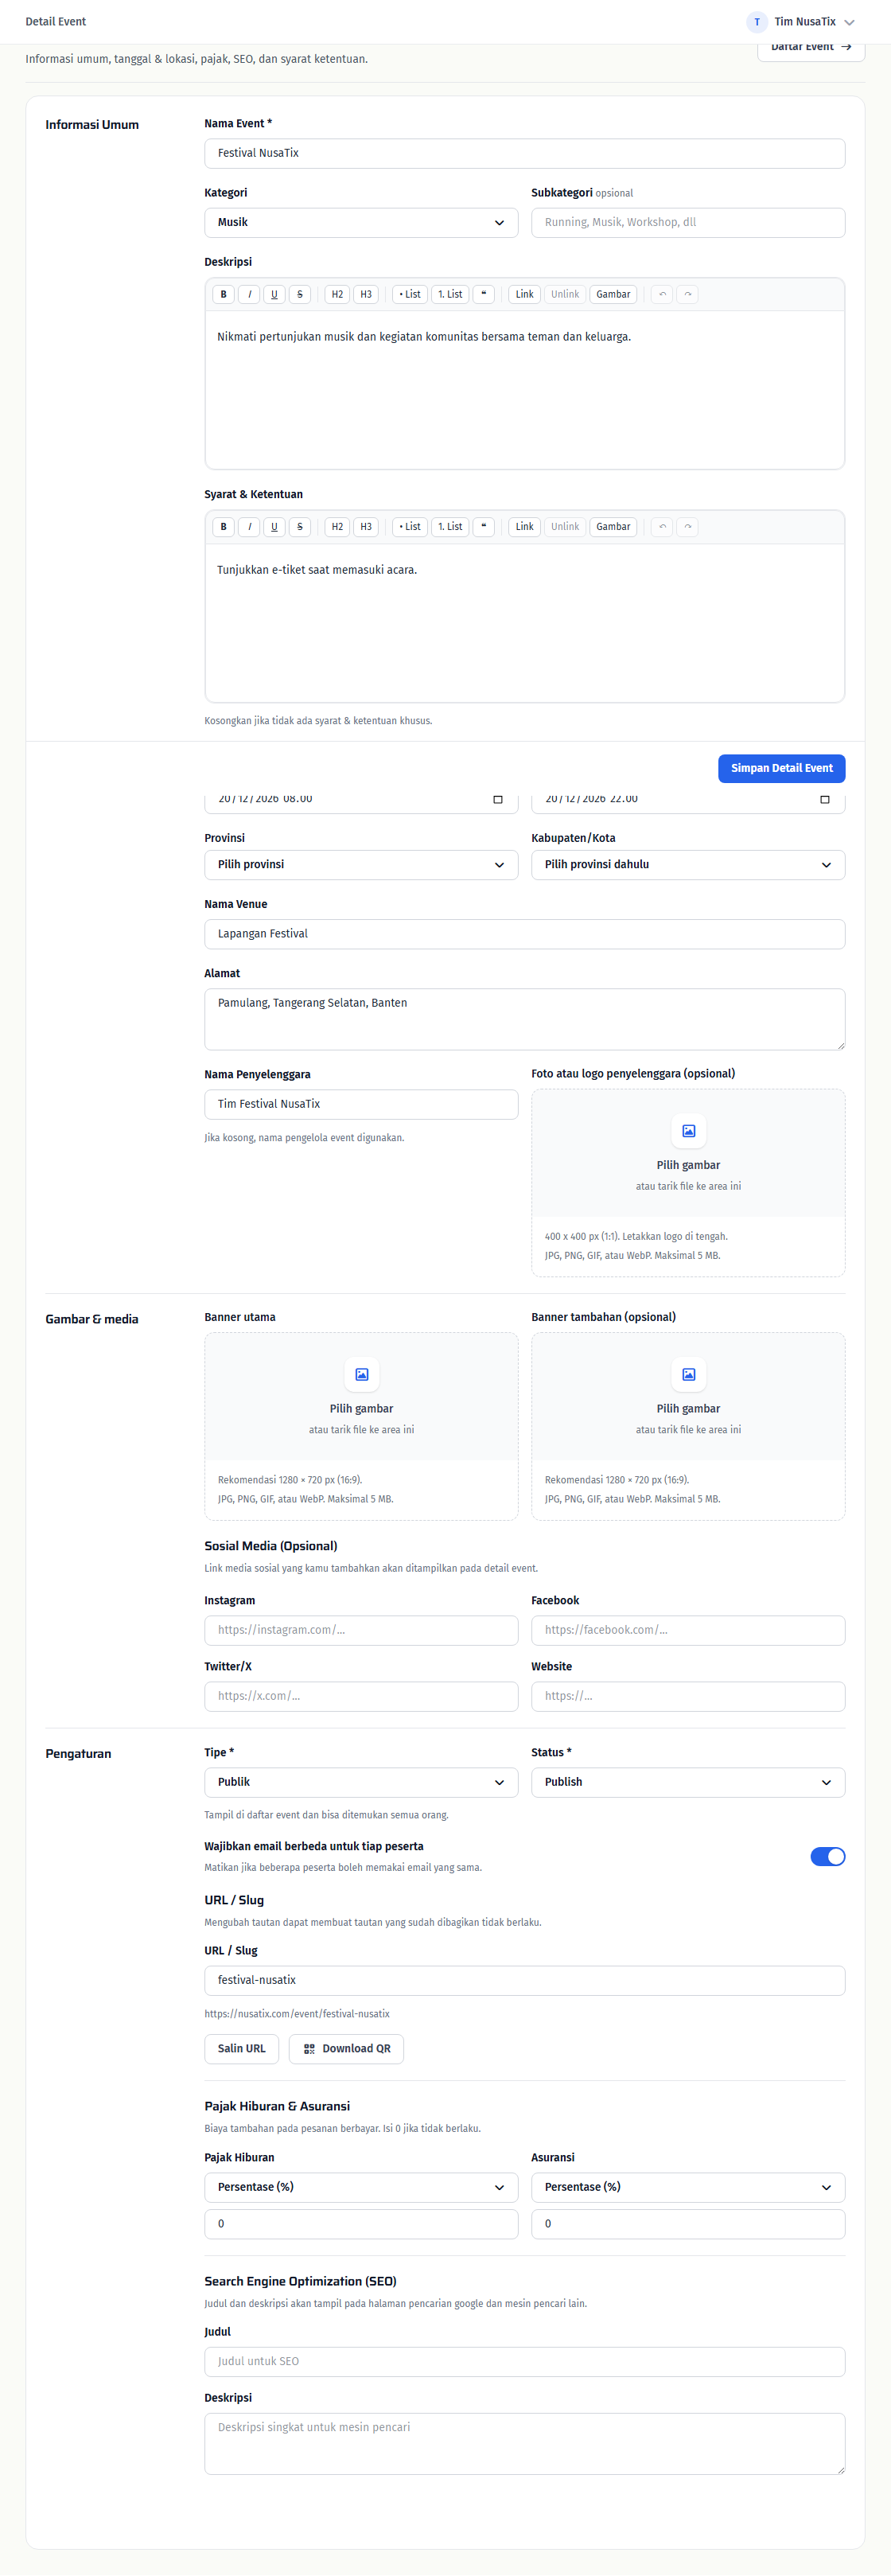This screenshot has height=2576, width=891.
Task: Underline text in Syarat & Ketentuan toolbar
Action: point(274,527)
